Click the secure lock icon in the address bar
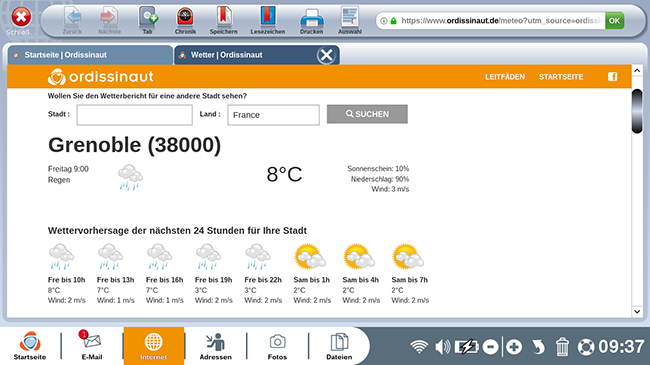This screenshot has height=365, width=650. point(393,21)
